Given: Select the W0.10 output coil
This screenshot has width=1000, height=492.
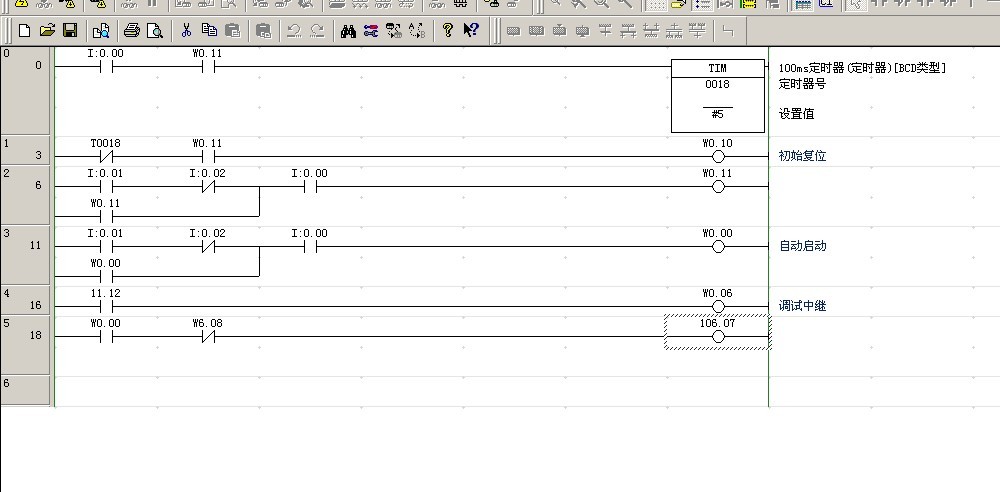Looking at the screenshot, I should pyautogui.click(x=717, y=156).
